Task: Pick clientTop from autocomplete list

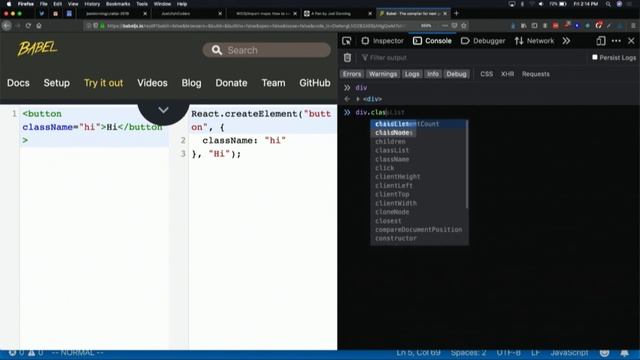Action: [x=418, y=194]
